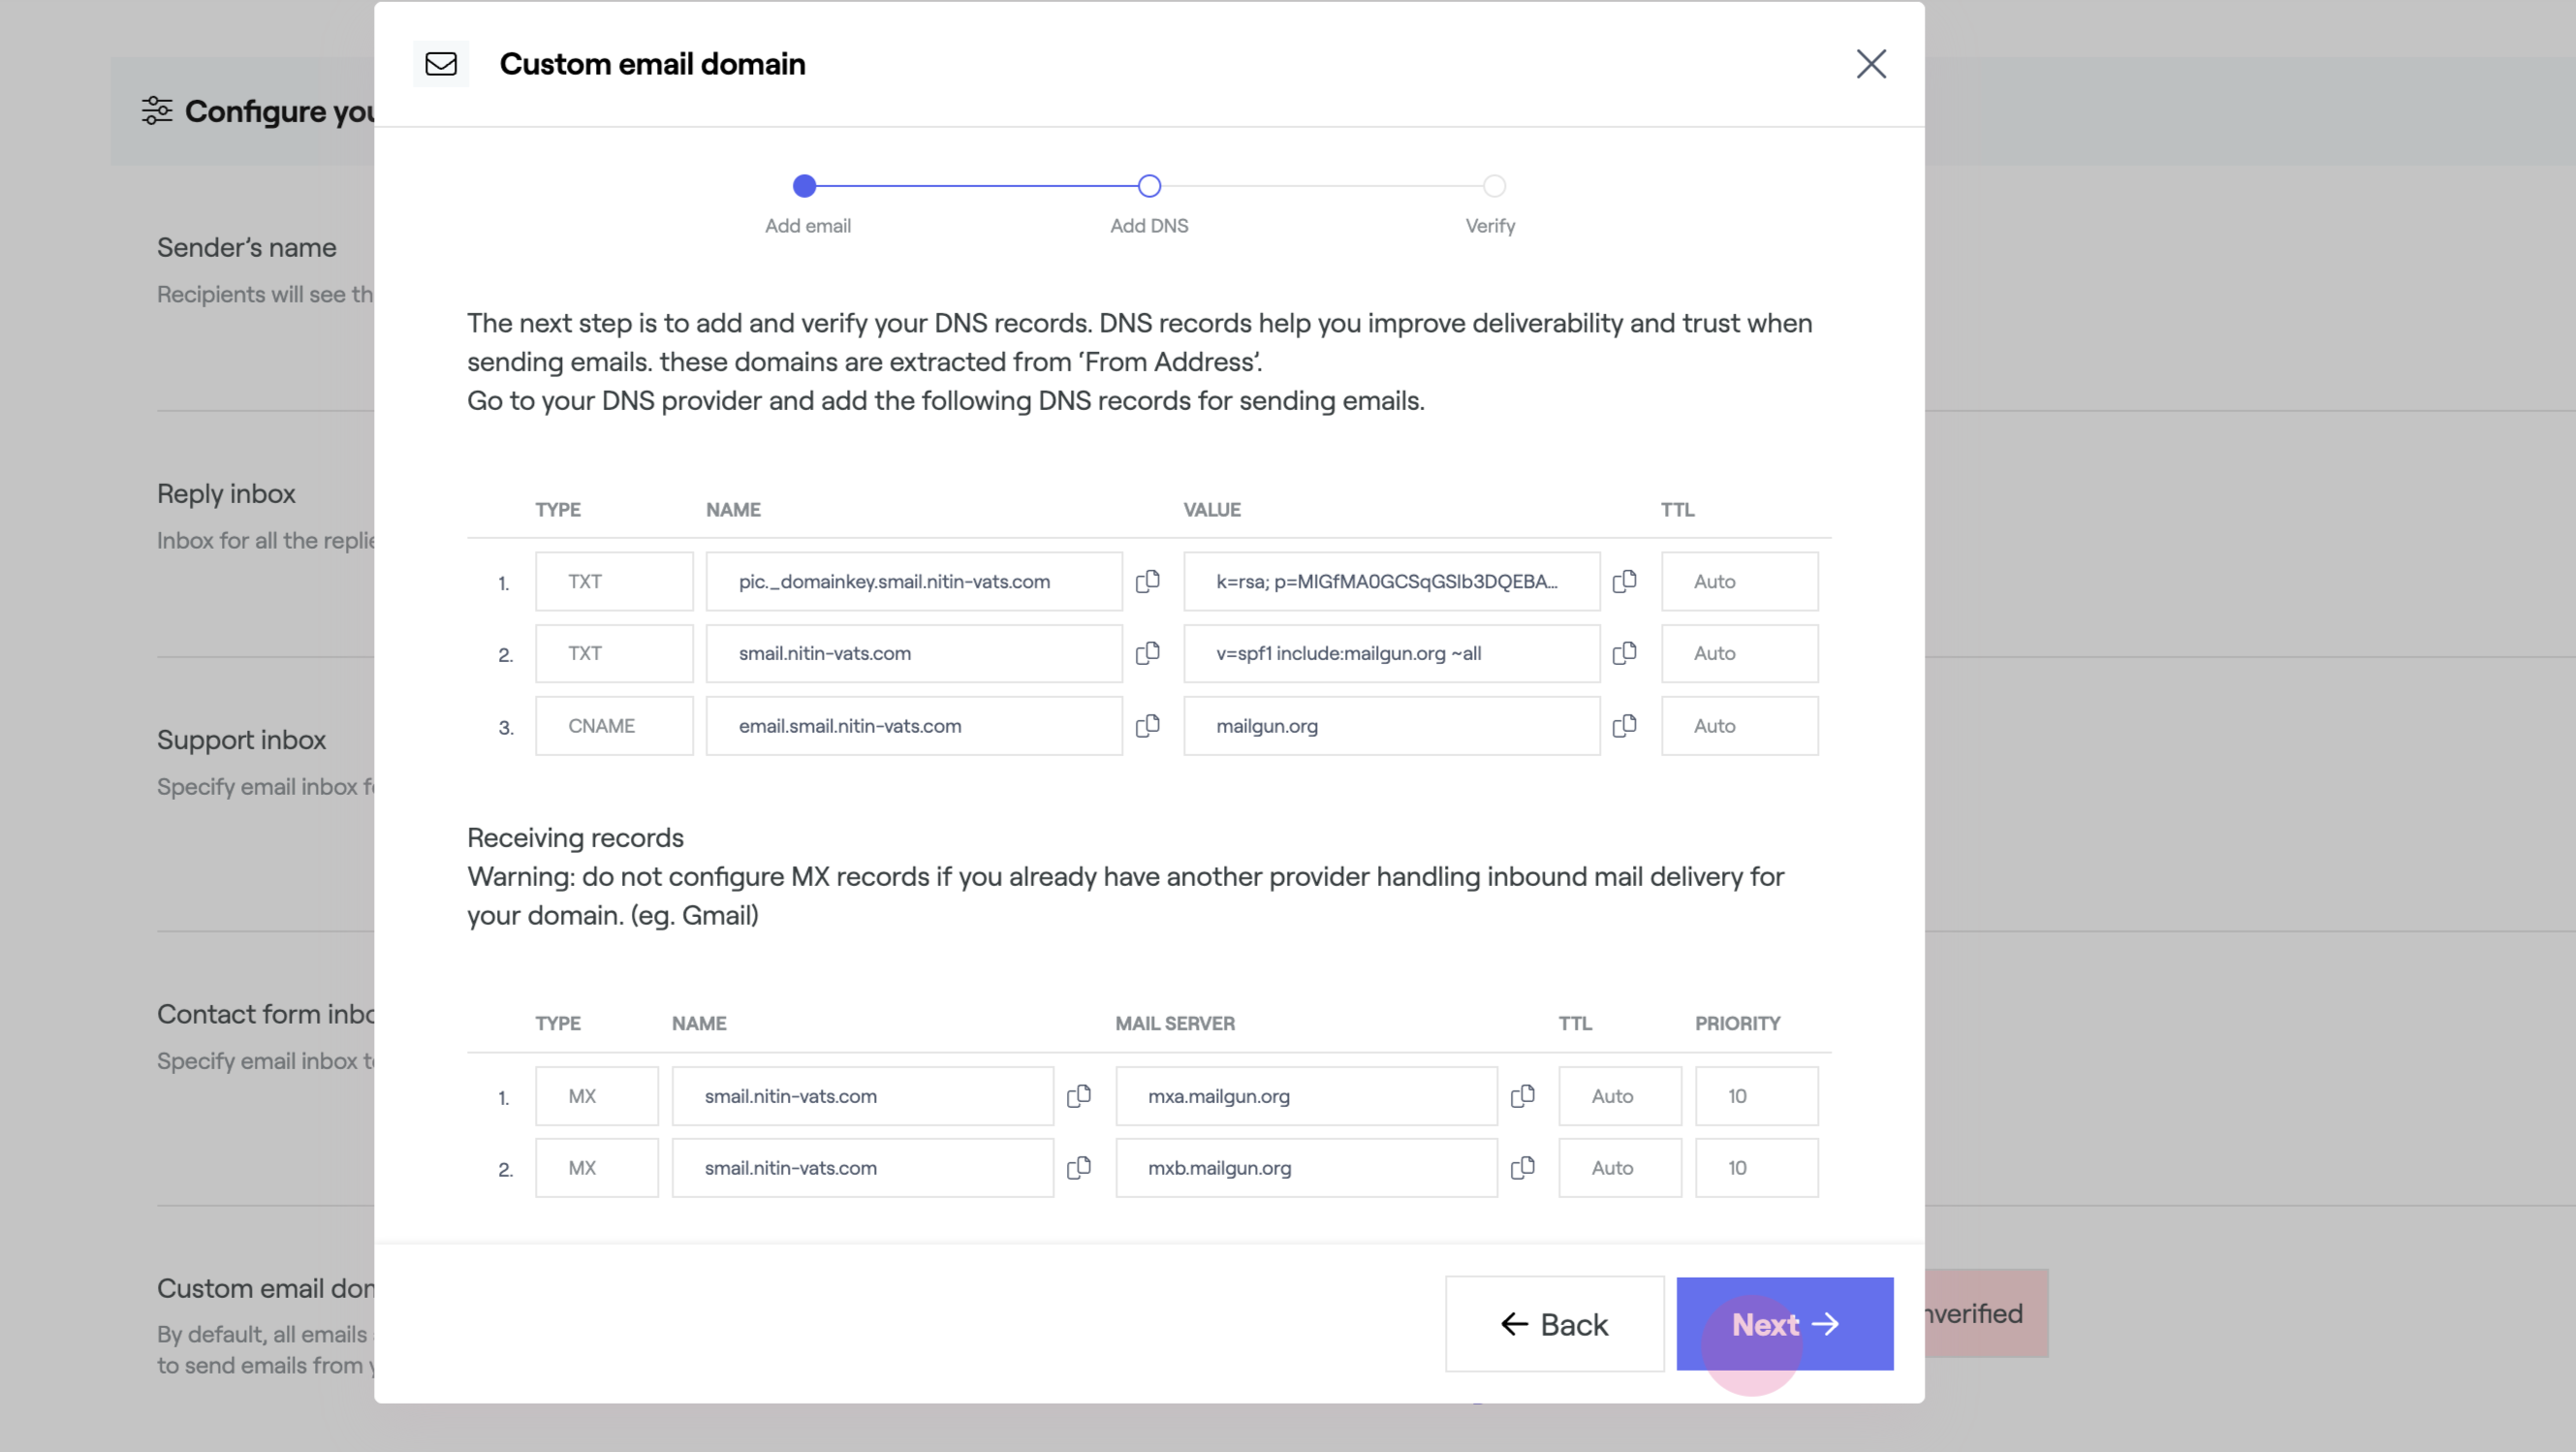Copy the mxa.mailgun.org mail server value
Screen dimensions: 2576x1452
click(x=1522, y=1096)
